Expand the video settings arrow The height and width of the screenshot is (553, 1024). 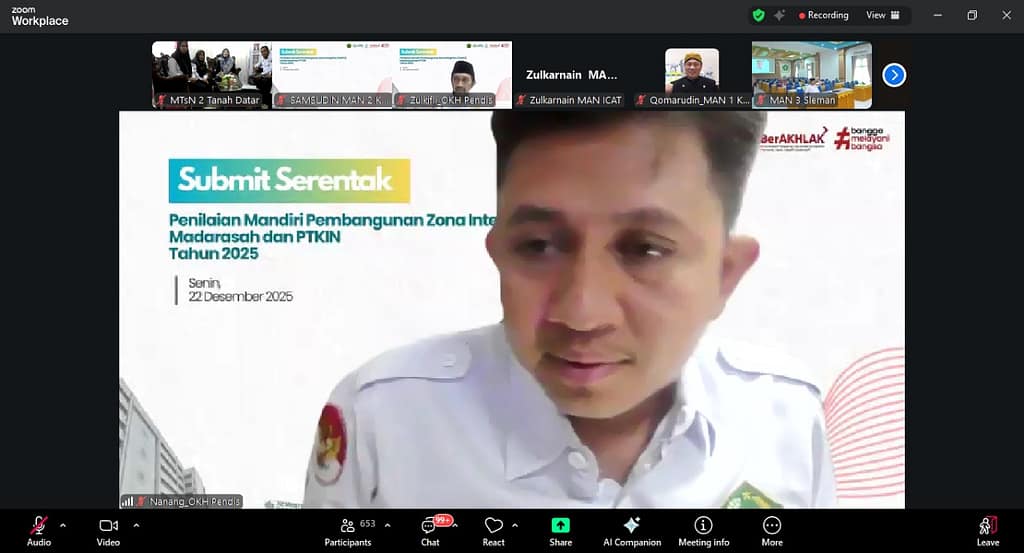pyautogui.click(x=136, y=525)
